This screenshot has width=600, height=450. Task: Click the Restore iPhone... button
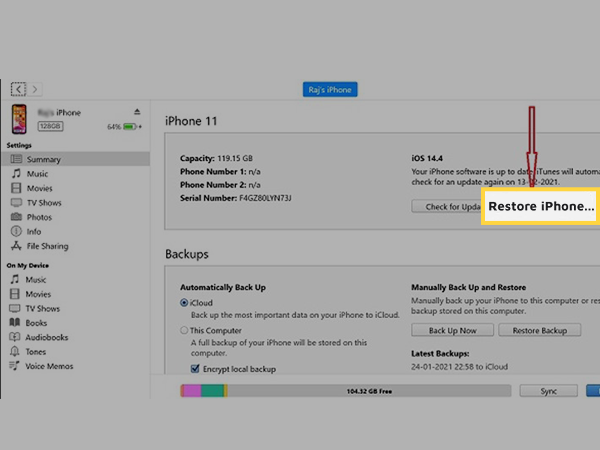coord(540,206)
